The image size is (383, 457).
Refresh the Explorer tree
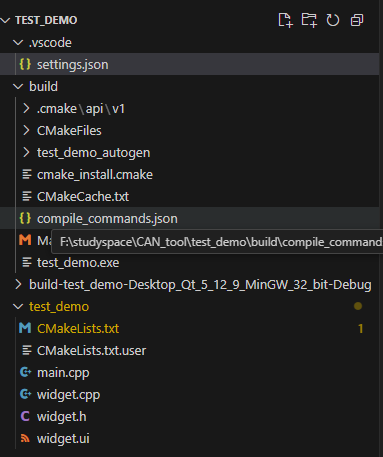coord(333,20)
